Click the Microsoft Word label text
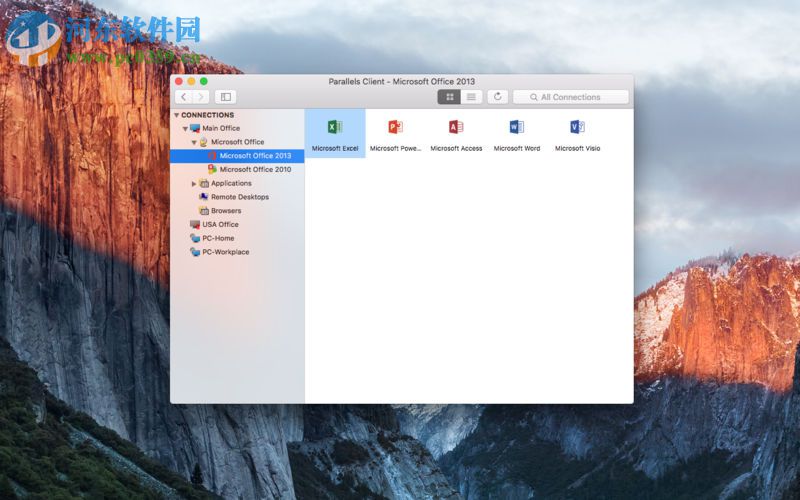This screenshot has height=500, width=800. tap(517, 148)
